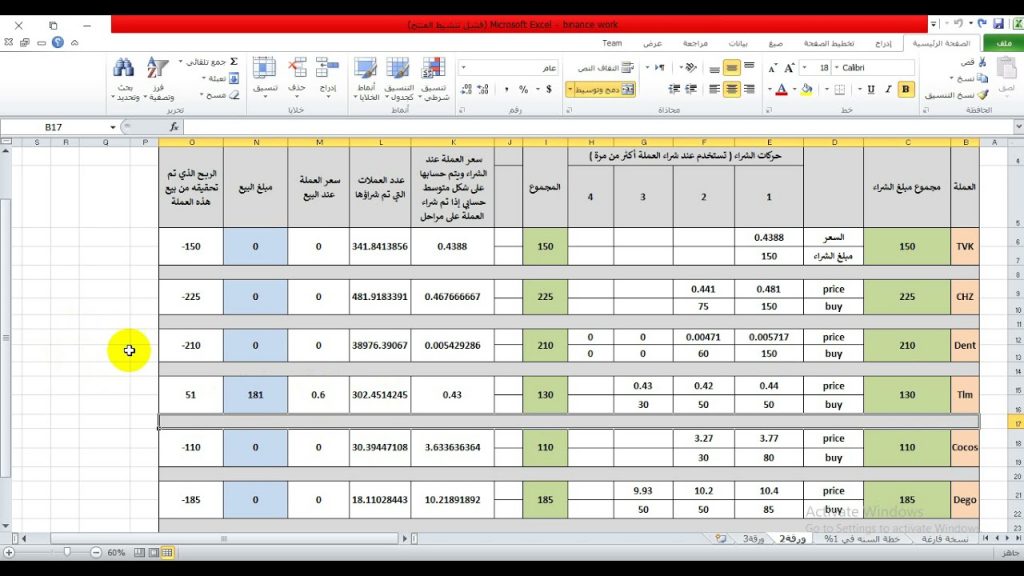
Task: Toggle Underline formatting
Action: coord(871,89)
